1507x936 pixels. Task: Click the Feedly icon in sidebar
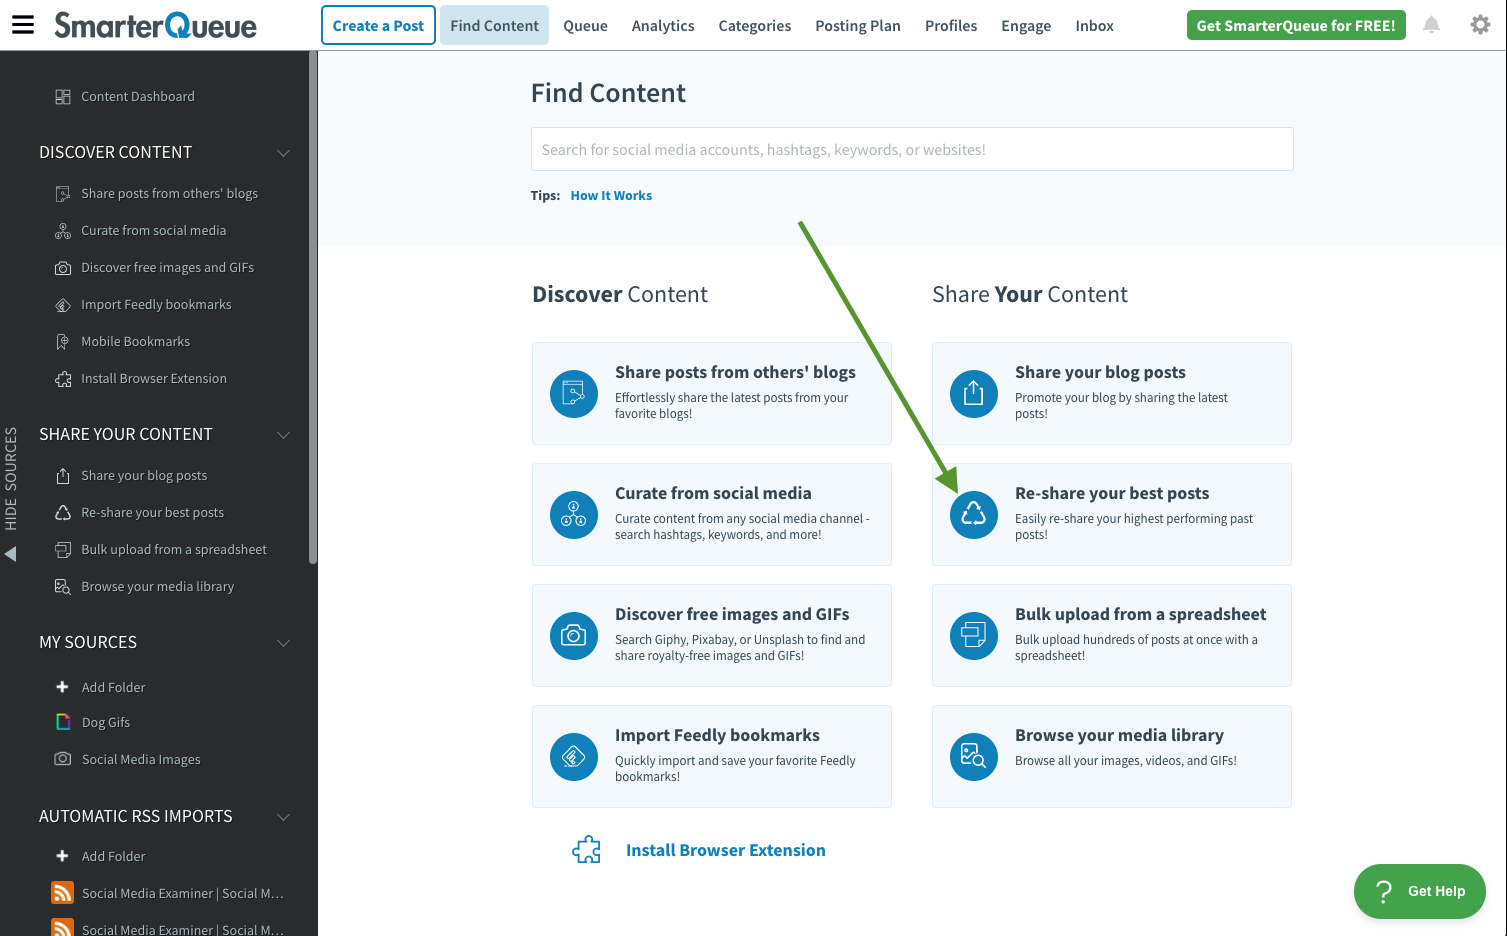(x=63, y=305)
